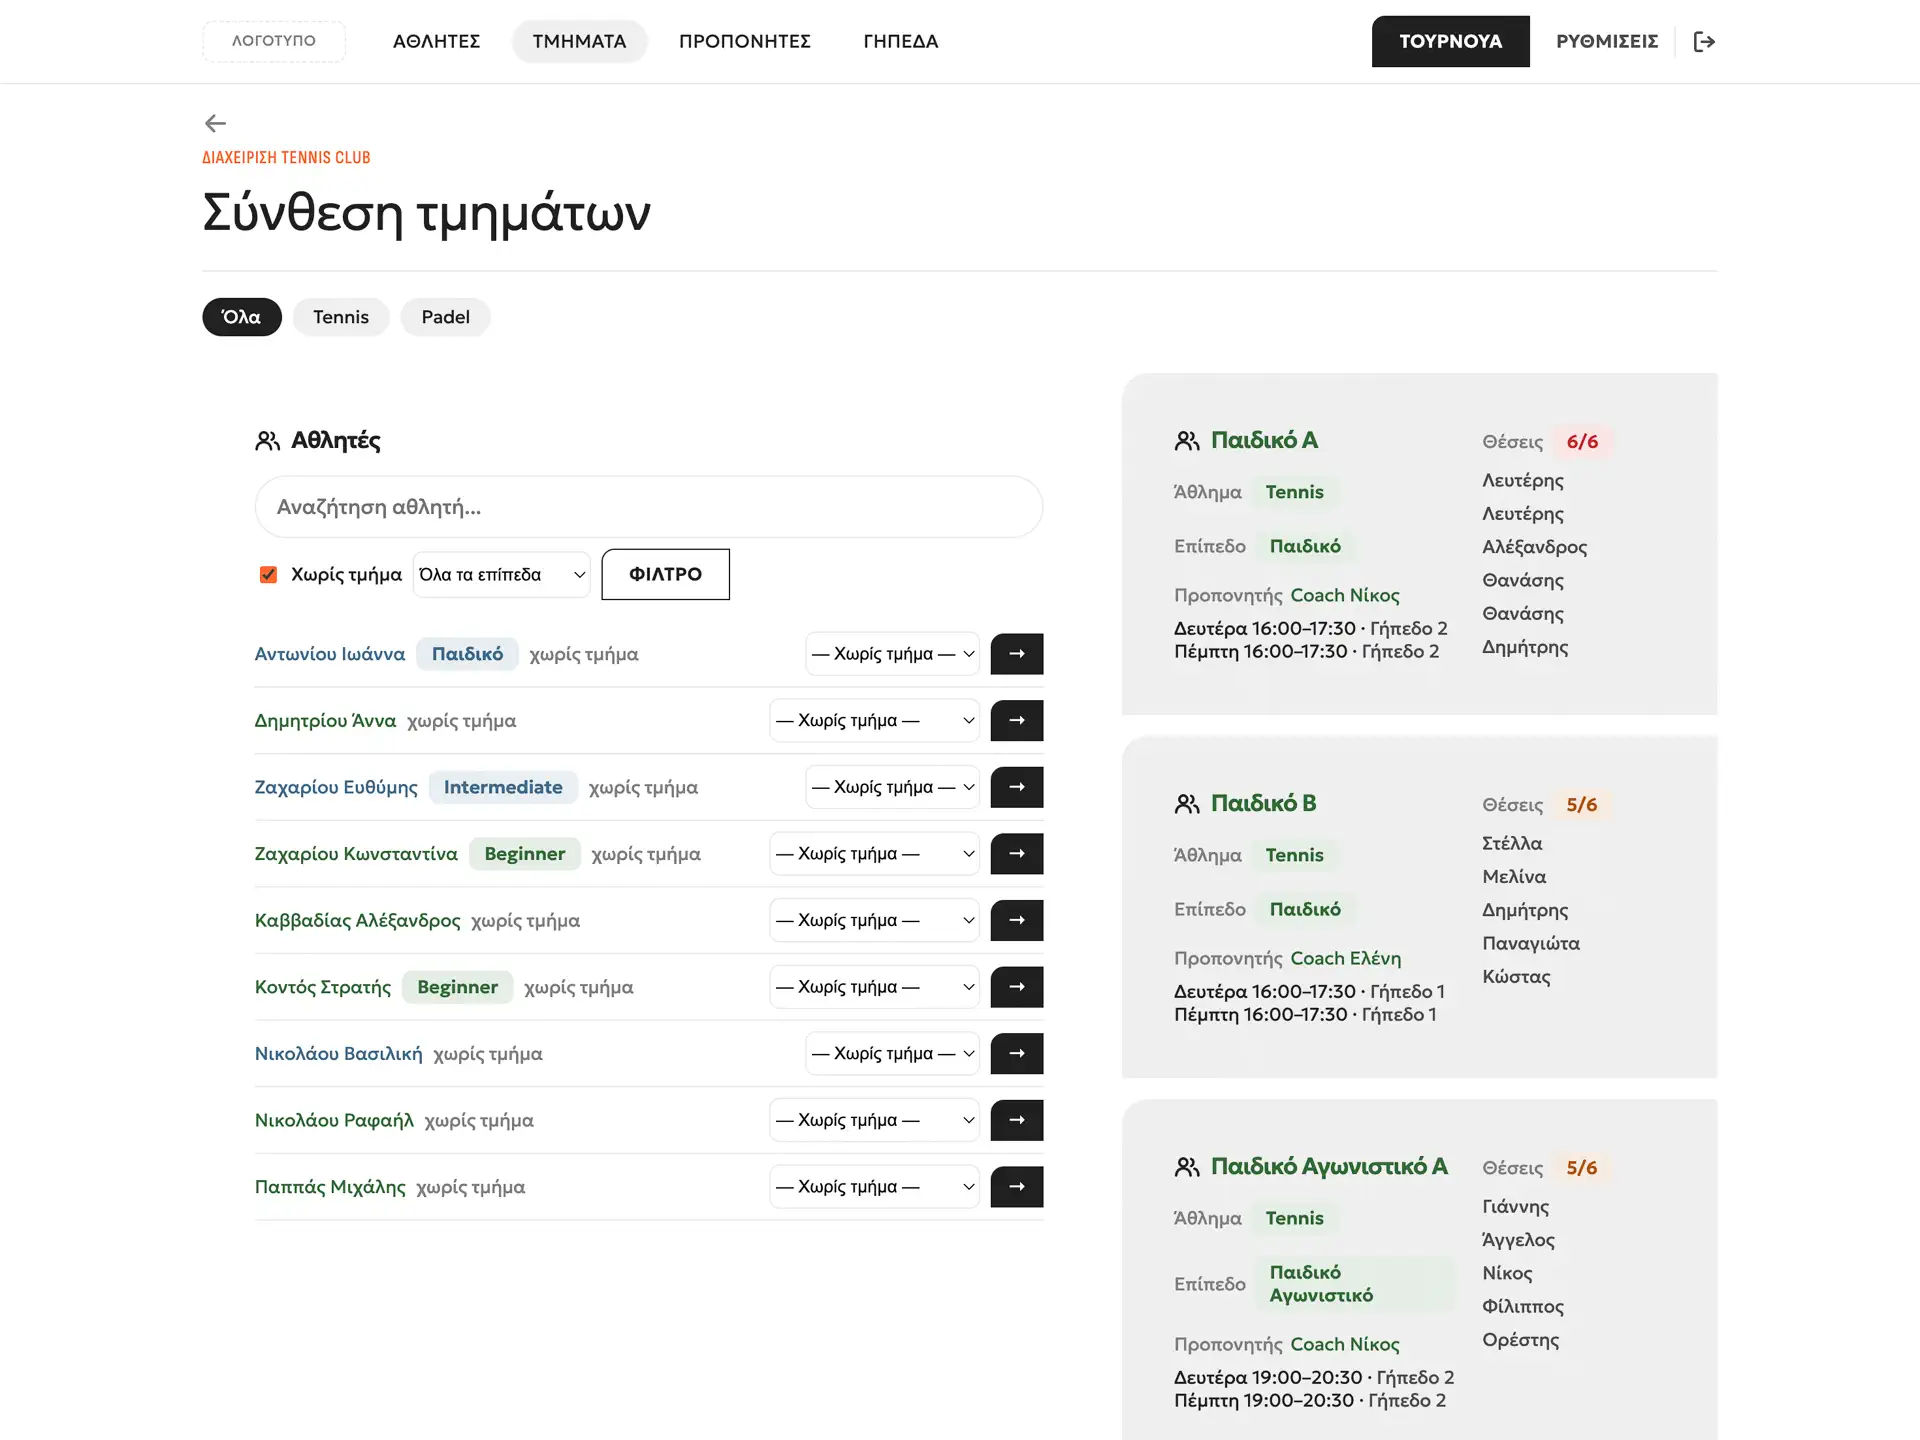Open section dropdown for Νικολάου Βασιλική
This screenshot has height=1440, width=1920.
coord(893,1054)
